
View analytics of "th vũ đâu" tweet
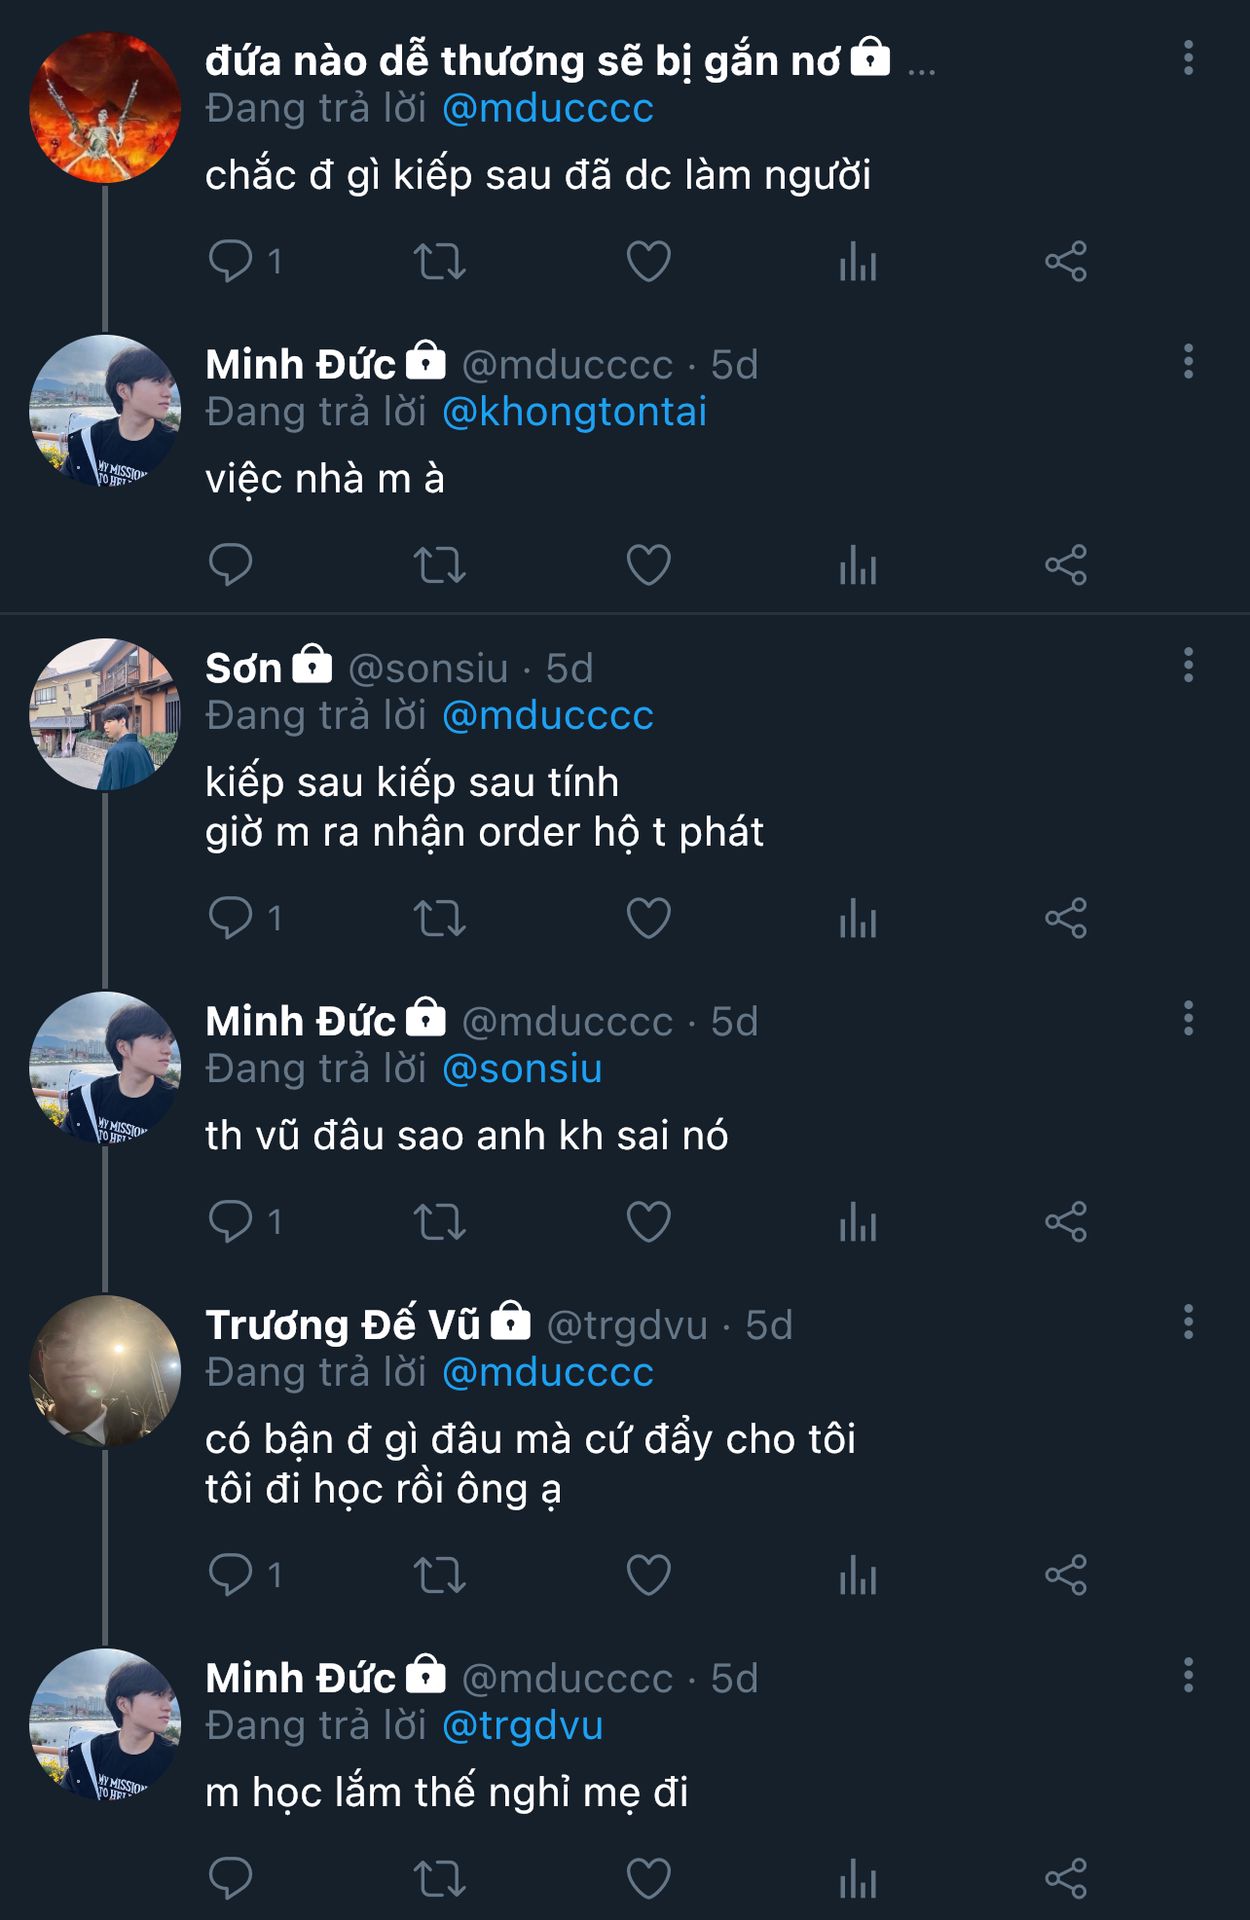point(858,1222)
